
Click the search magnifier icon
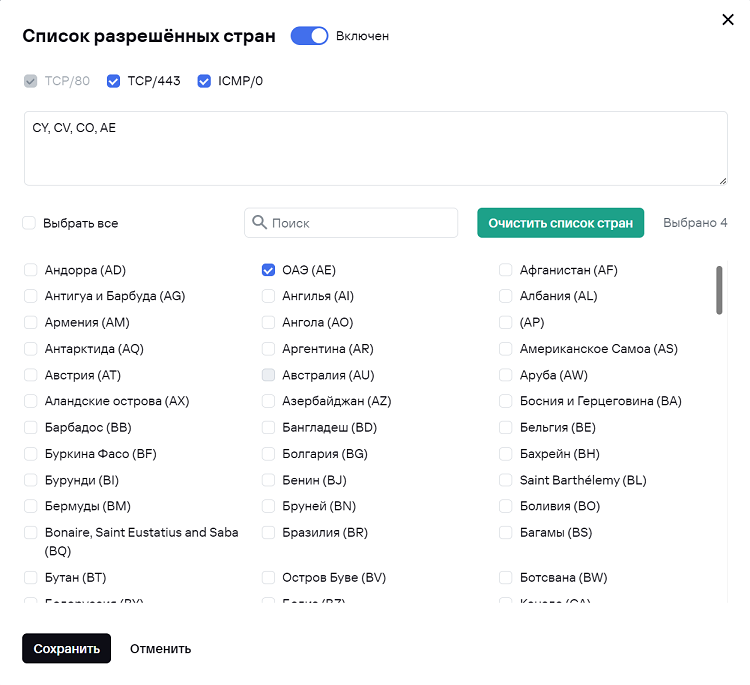[259, 223]
